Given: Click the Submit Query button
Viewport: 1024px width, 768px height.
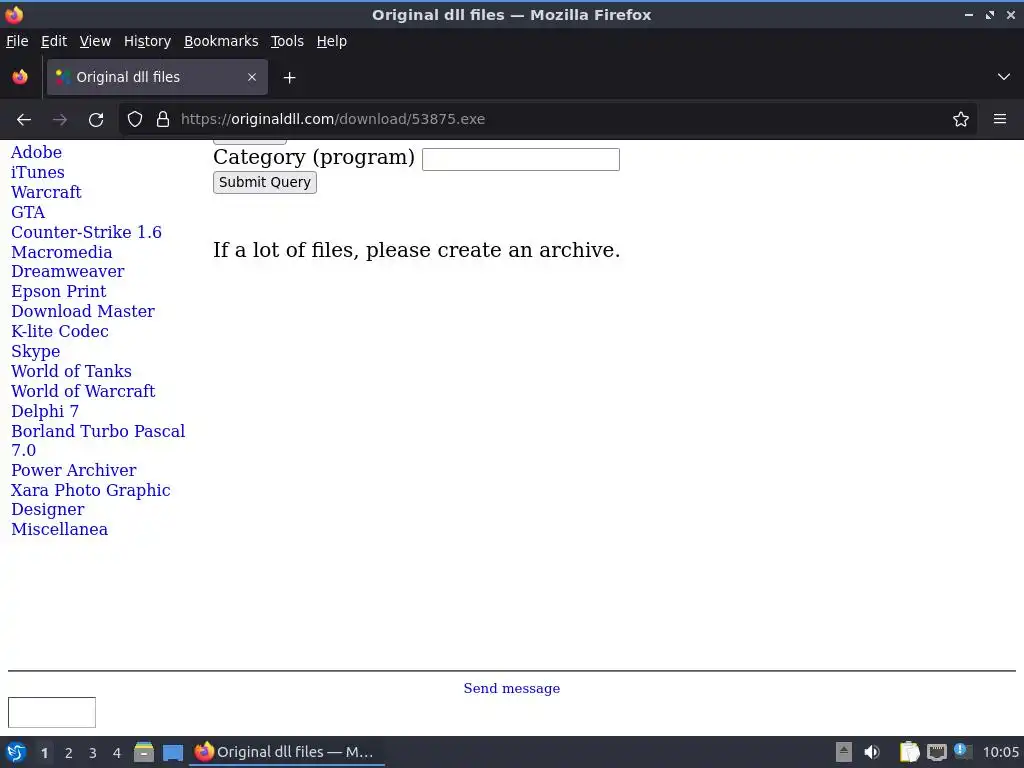Looking at the screenshot, I should [264, 182].
